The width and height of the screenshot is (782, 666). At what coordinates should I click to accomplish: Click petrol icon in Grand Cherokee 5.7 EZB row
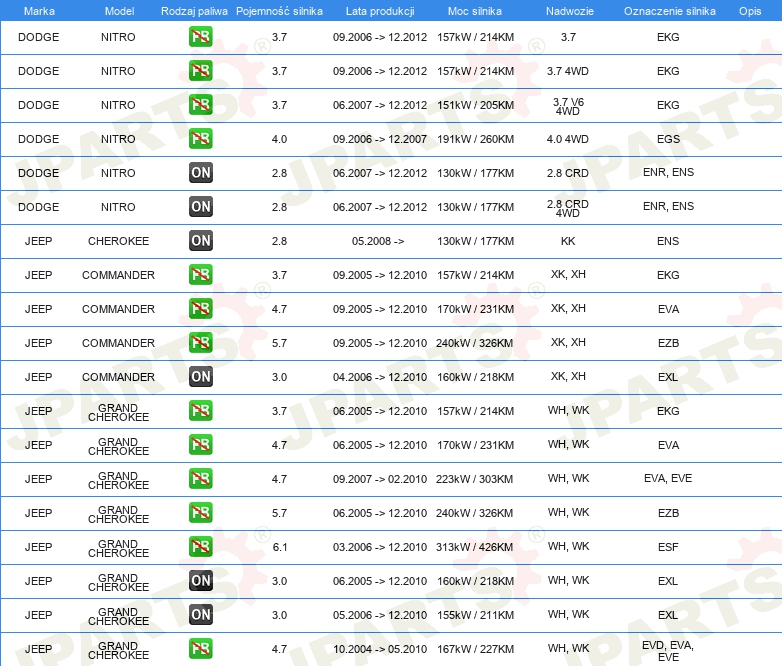click(200, 512)
